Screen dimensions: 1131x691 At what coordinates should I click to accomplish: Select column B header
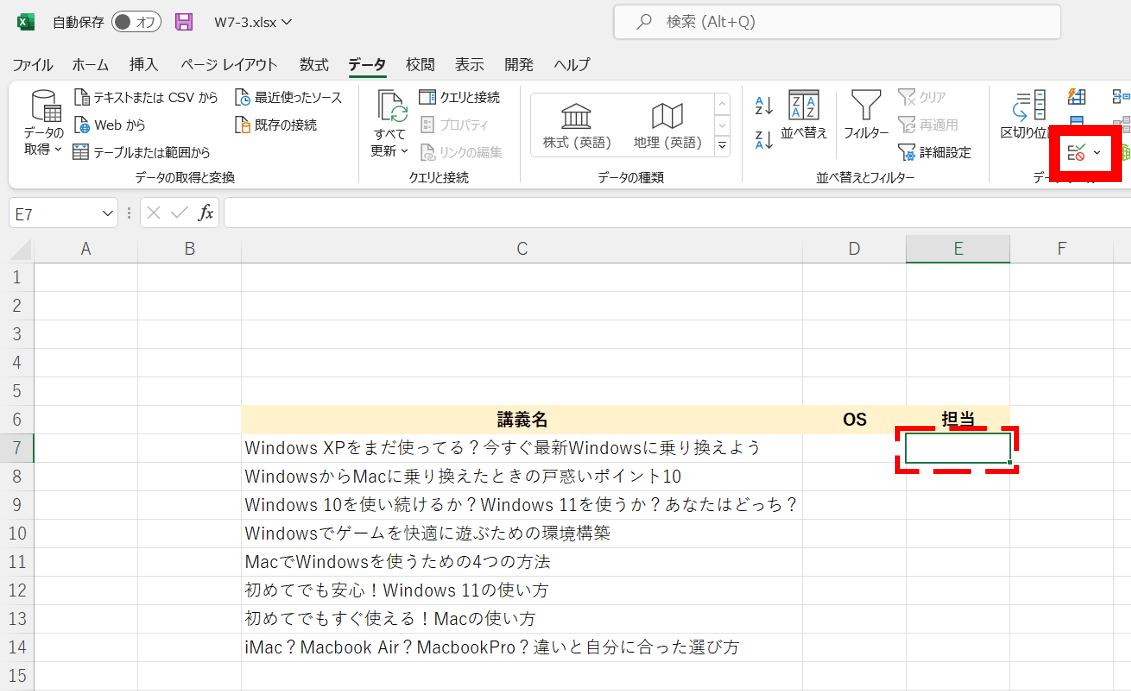tap(190, 250)
